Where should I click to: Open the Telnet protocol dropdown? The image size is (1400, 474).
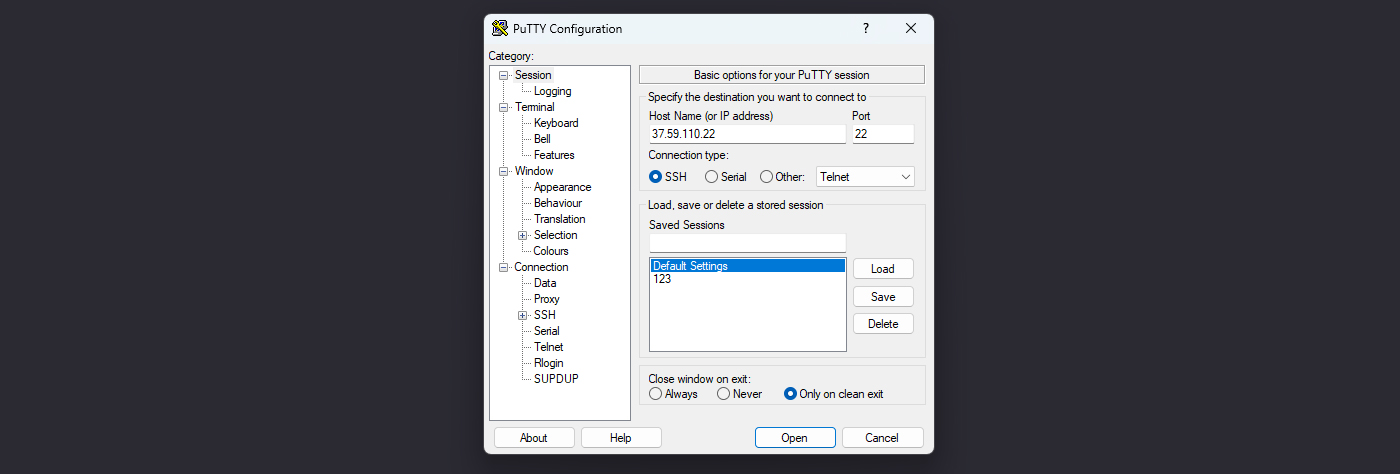click(866, 177)
